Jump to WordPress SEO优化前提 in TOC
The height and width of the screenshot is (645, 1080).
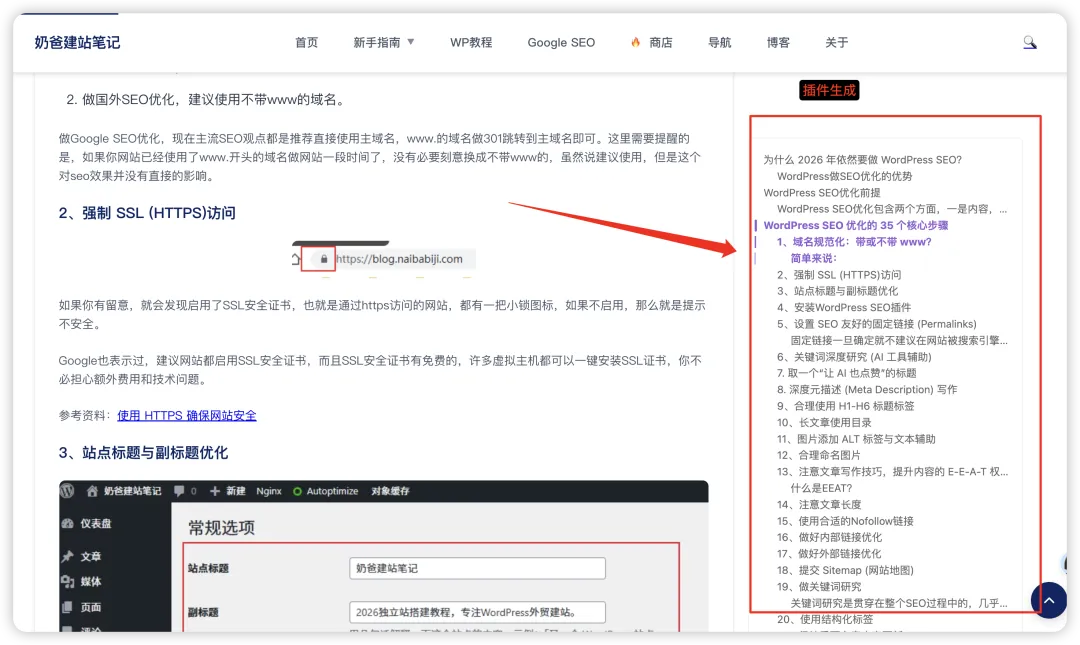(x=822, y=193)
